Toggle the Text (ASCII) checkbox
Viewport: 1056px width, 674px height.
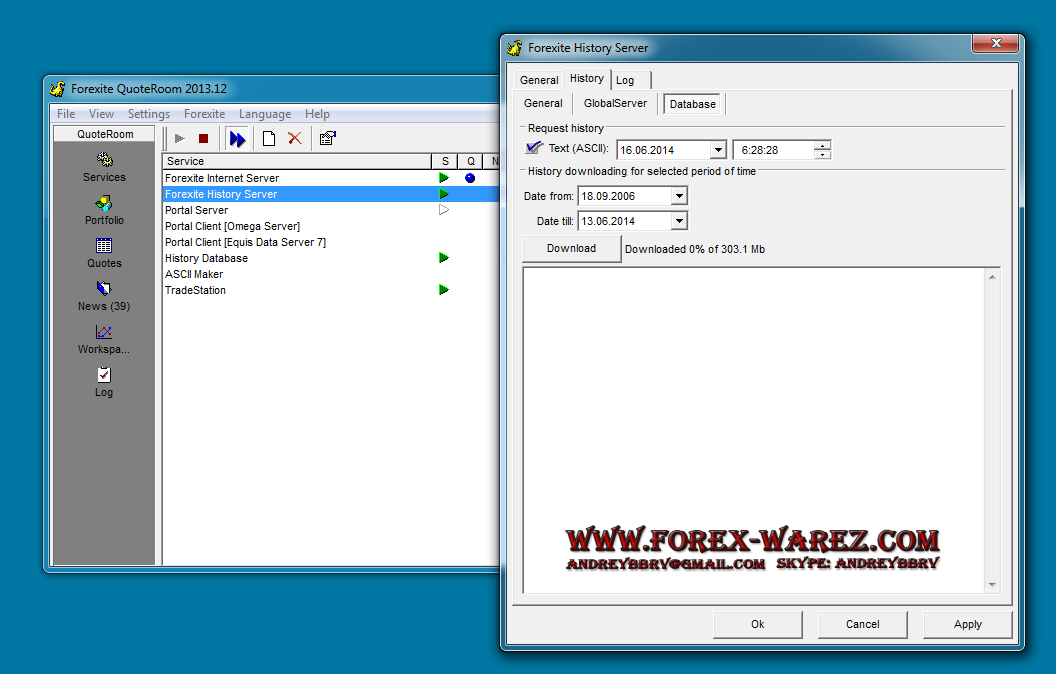(x=534, y=149)
